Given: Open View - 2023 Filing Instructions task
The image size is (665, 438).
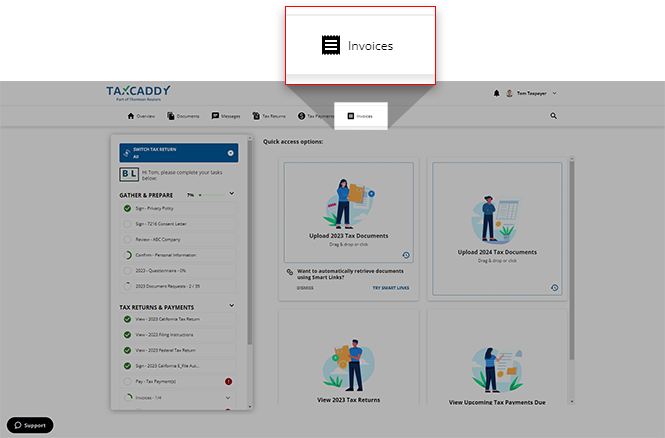Looking at the screenshot, I should (178, 335).
